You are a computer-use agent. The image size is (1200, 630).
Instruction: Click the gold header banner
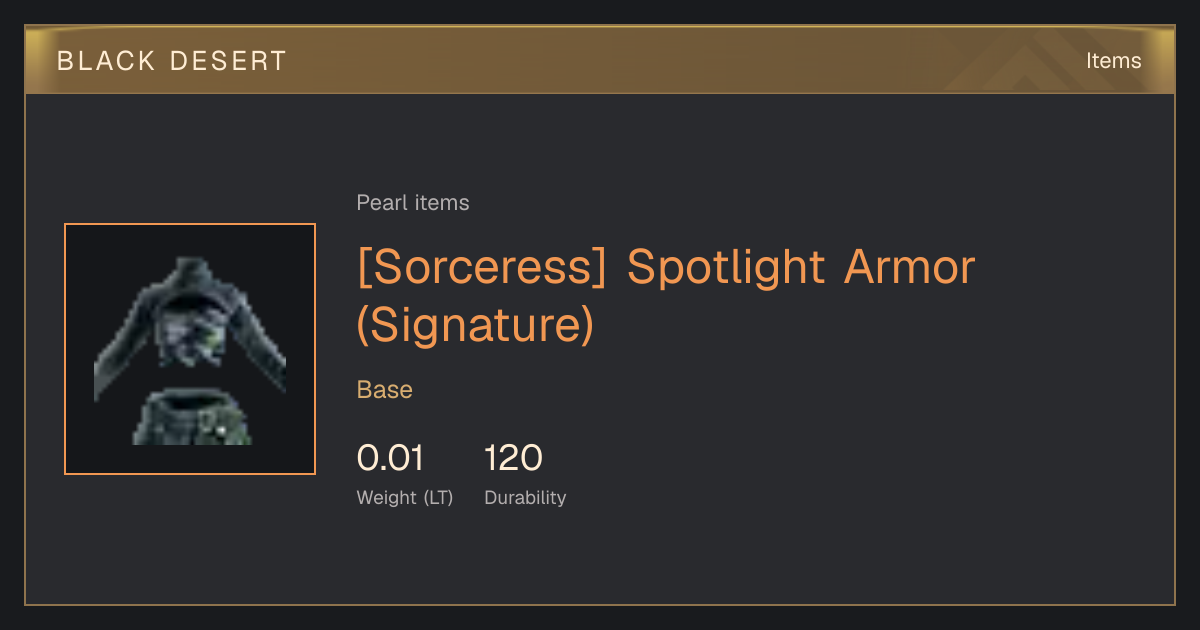pyautogui.click(x=600, y=60)
